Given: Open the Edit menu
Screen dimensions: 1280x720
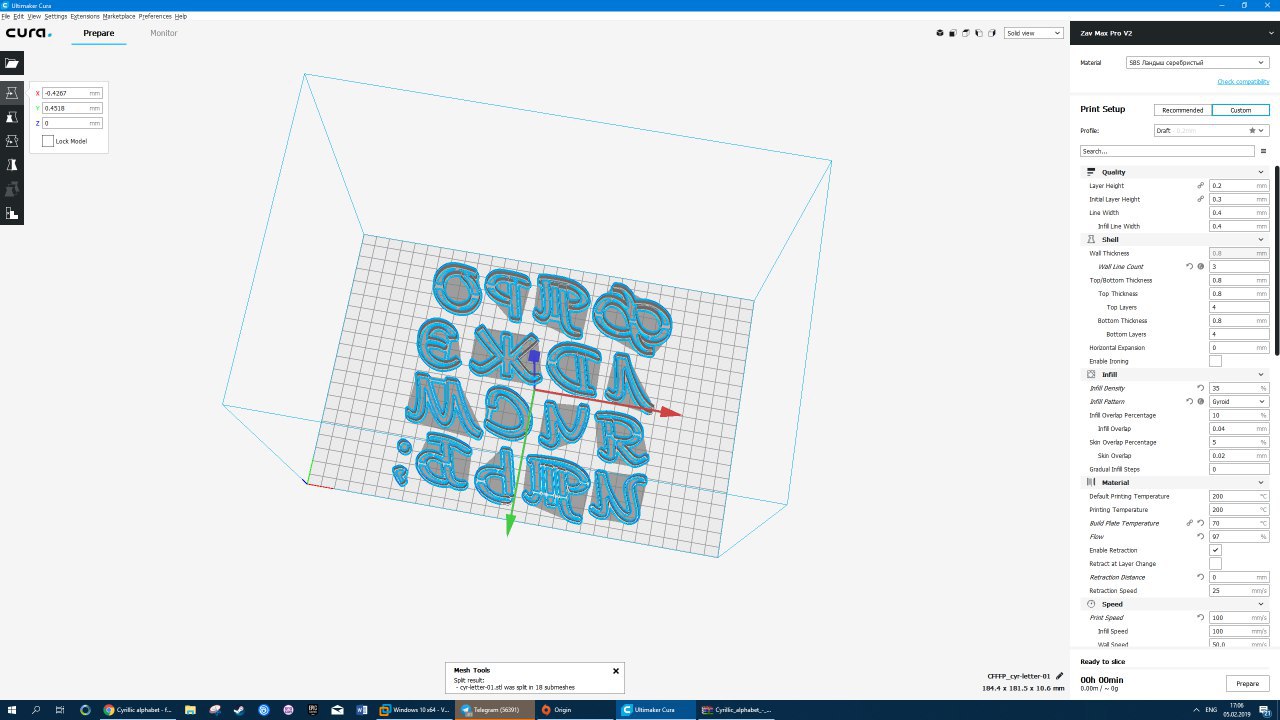Looking at the screenshot, I should coord(19,16).
